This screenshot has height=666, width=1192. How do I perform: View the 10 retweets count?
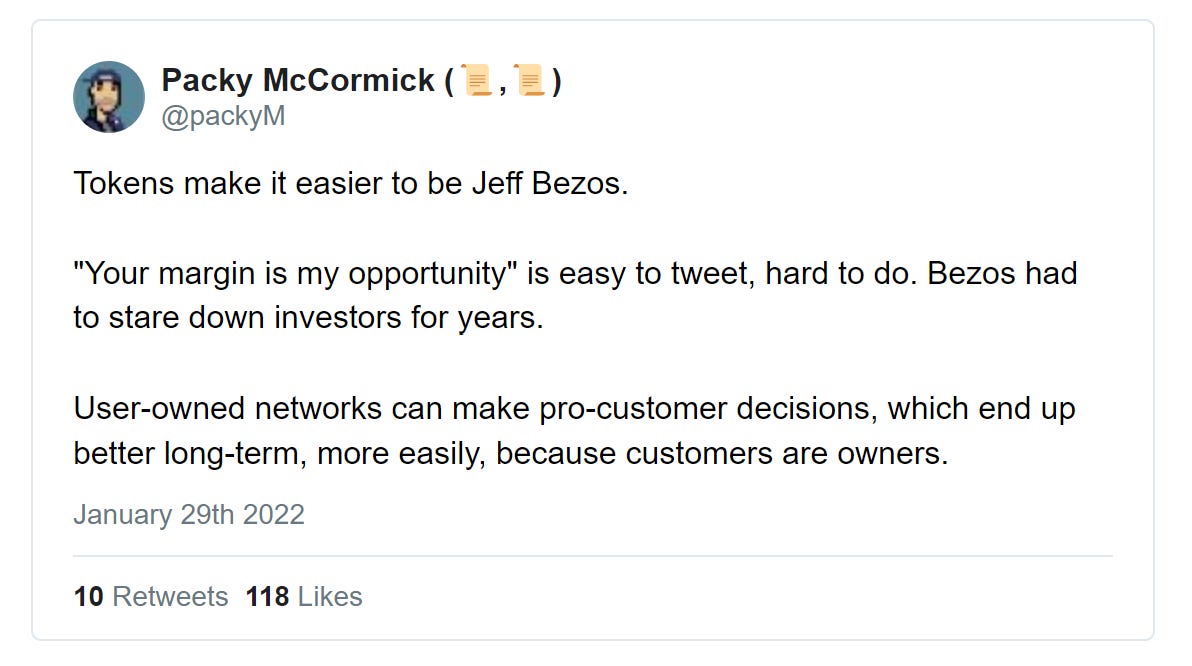(x=88, y=597)
